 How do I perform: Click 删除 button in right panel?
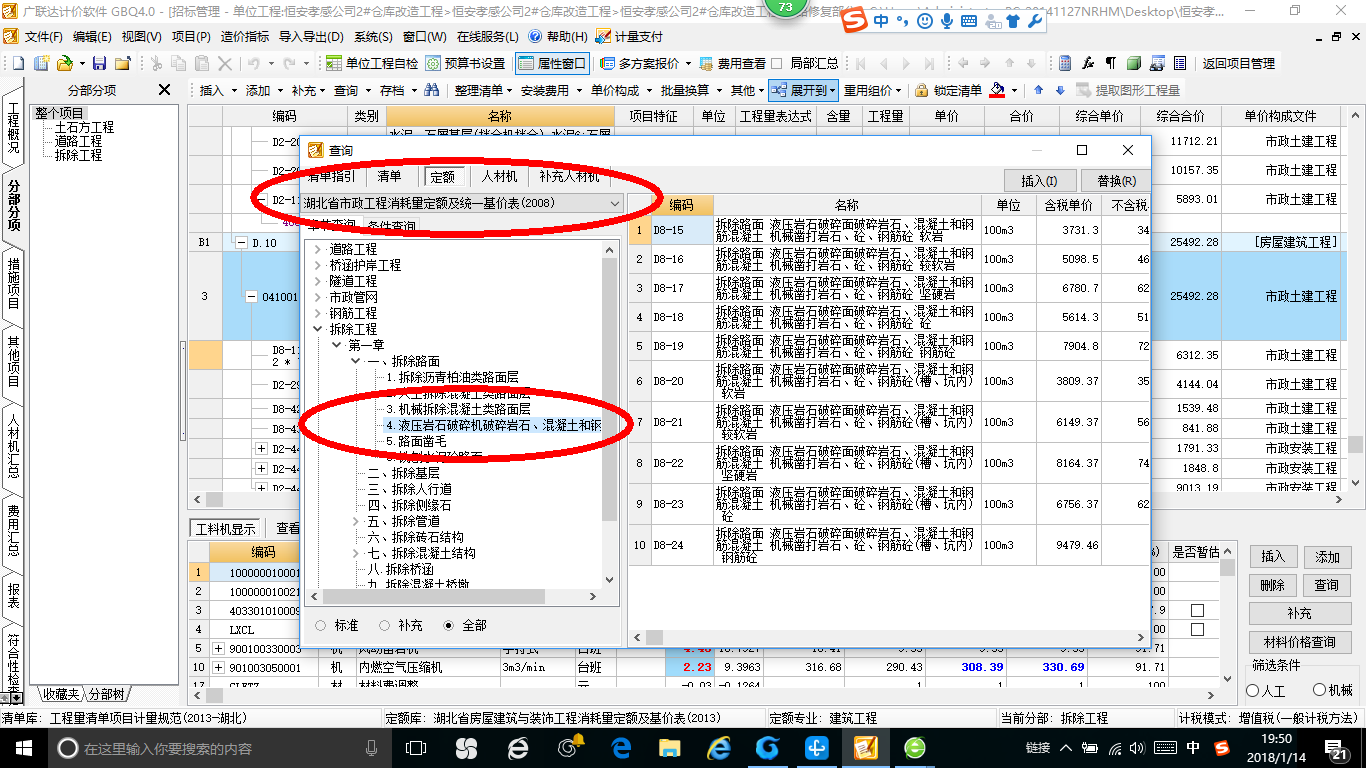tap(1273, 585)
